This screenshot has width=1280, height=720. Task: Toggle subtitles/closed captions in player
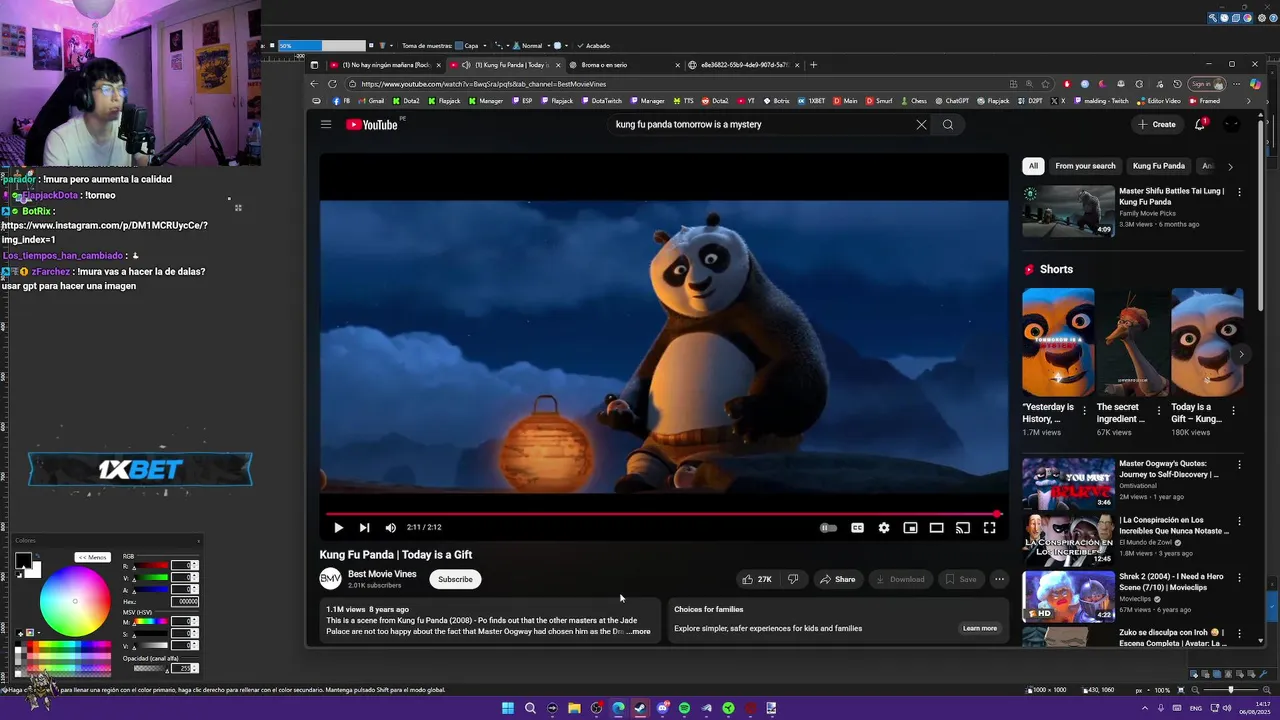[x=857, y=527]
